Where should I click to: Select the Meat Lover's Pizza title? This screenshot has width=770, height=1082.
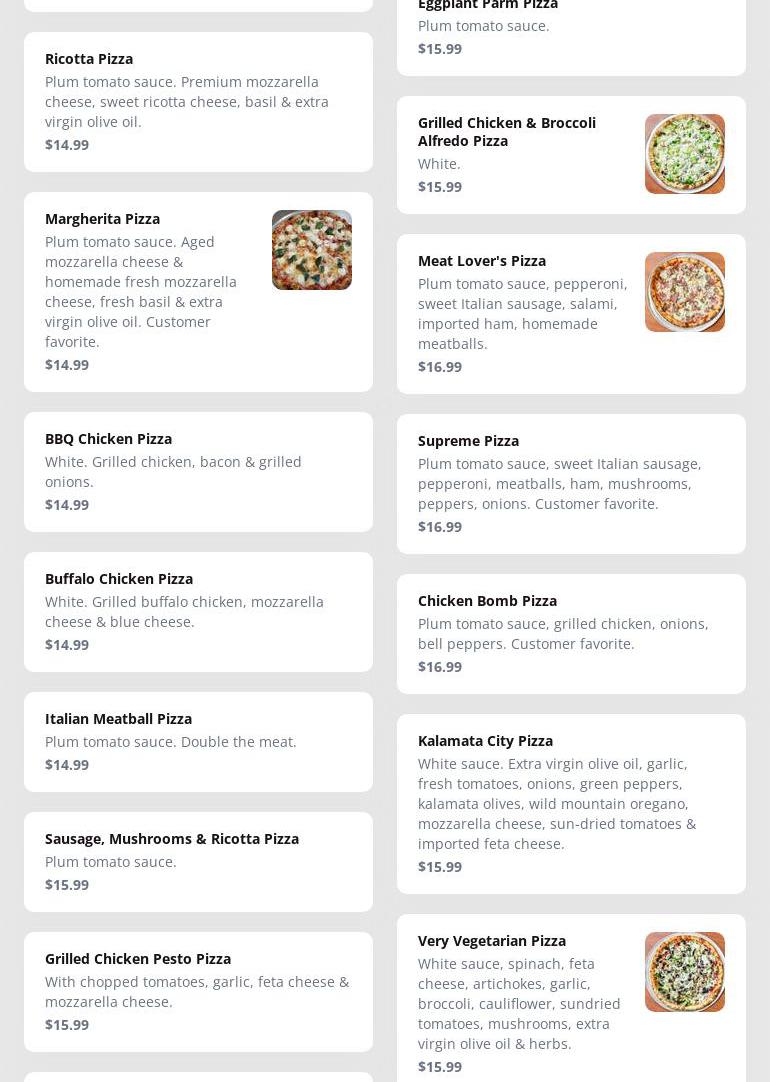click(482, 261)
